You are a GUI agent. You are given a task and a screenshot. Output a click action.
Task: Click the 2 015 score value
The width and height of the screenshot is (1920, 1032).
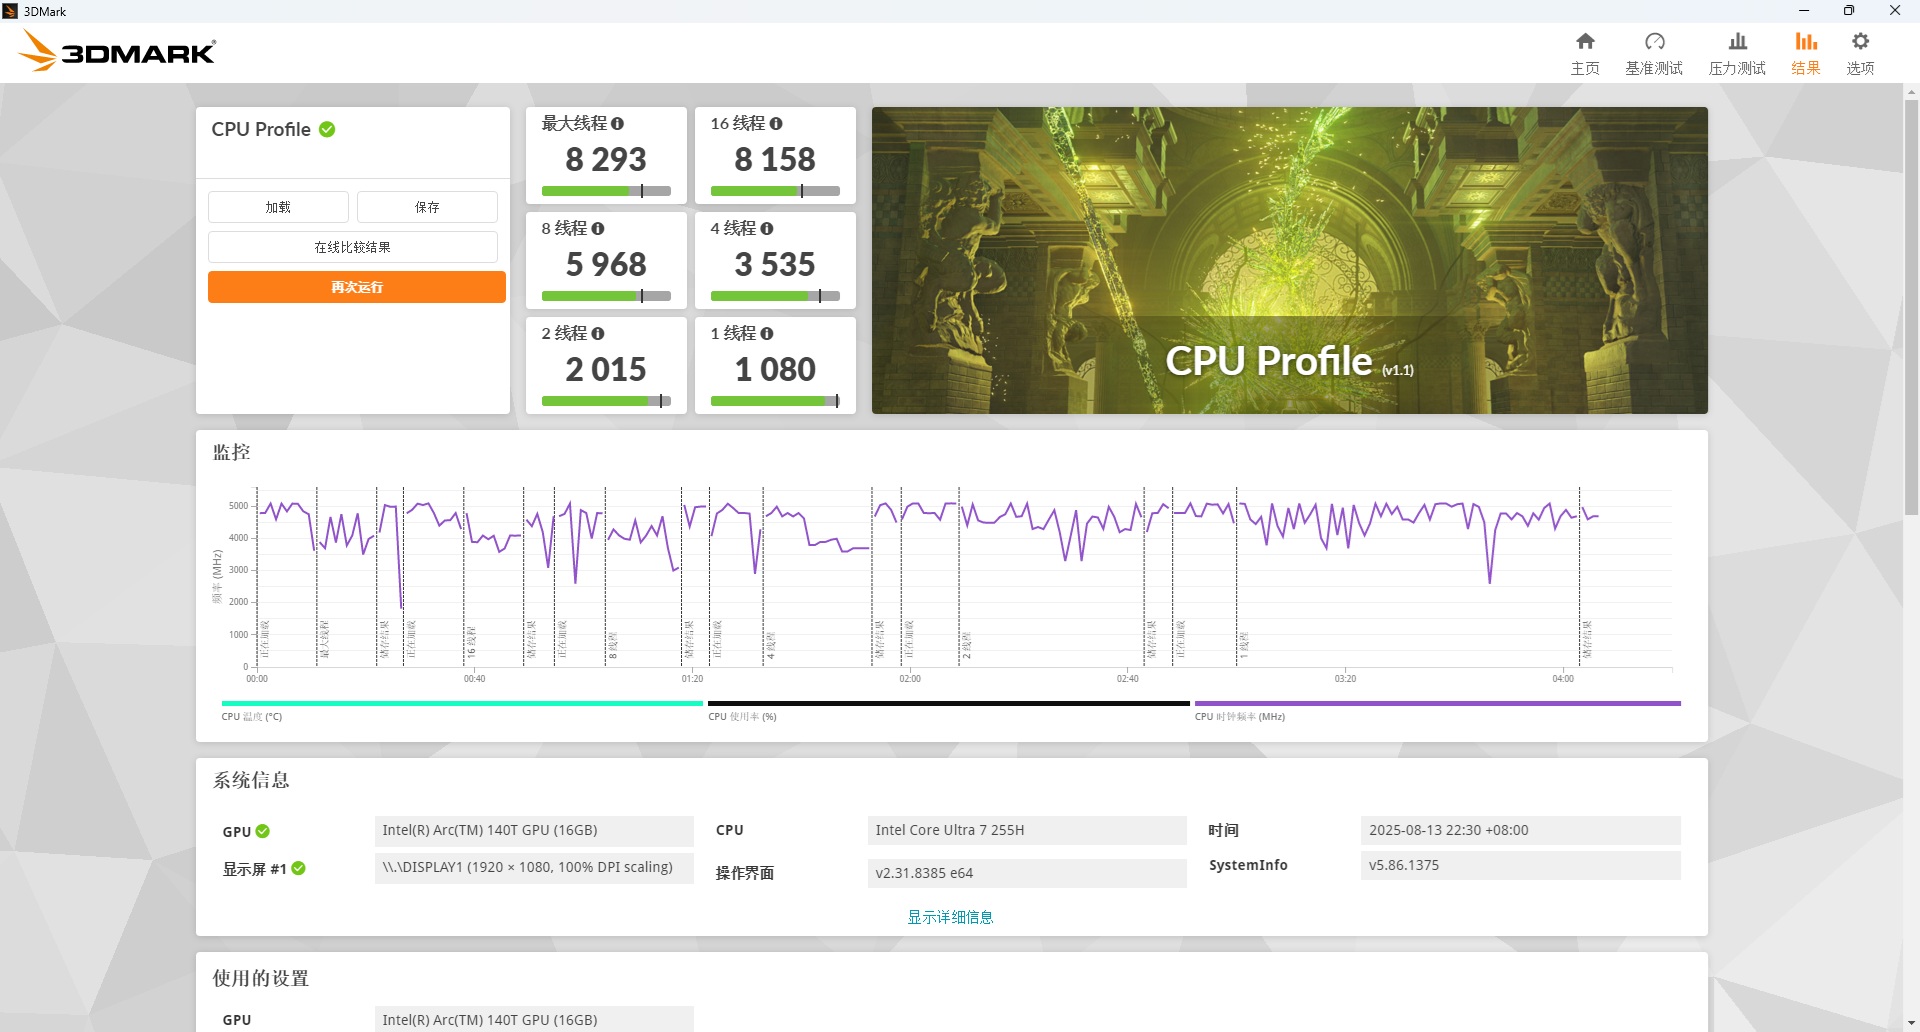click(606, 369)
